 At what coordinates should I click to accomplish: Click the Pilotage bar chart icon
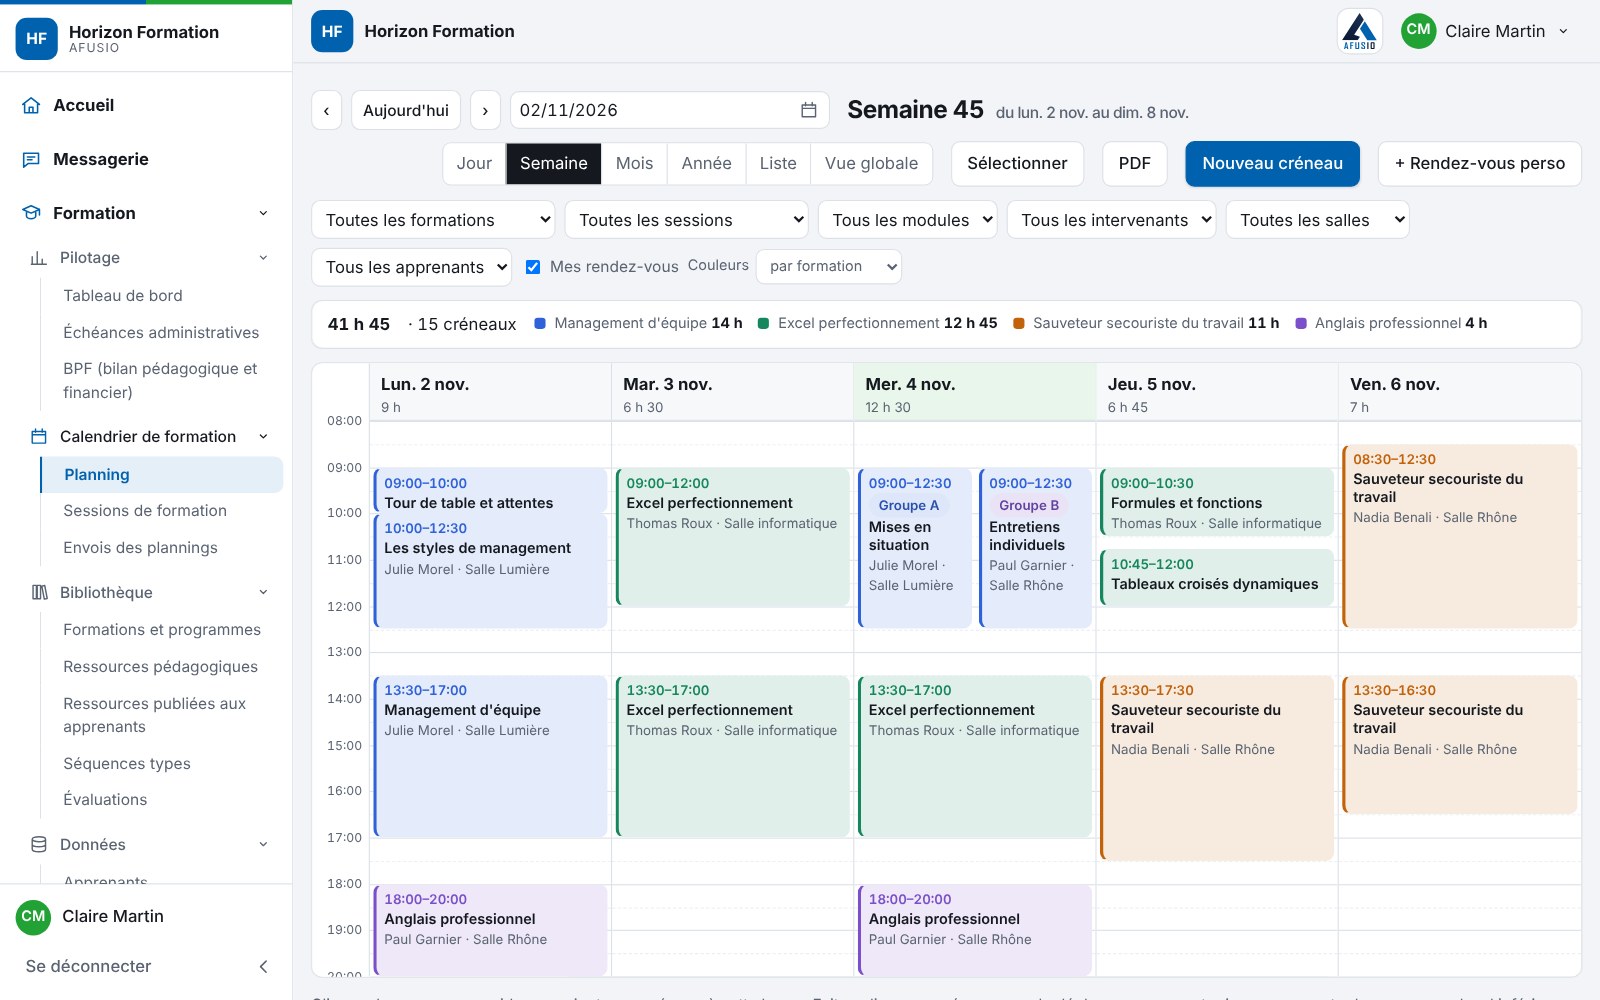[x=39, y=258]
